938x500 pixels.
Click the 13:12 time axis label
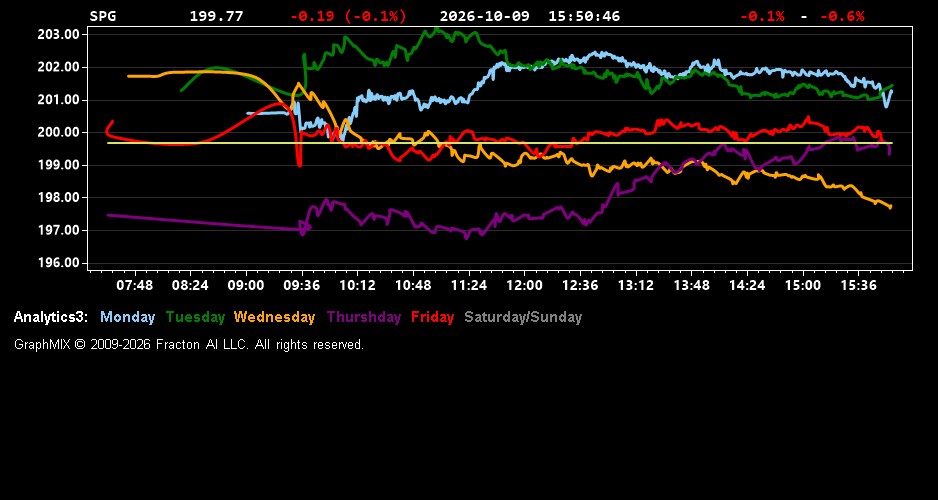coord(635,285)
